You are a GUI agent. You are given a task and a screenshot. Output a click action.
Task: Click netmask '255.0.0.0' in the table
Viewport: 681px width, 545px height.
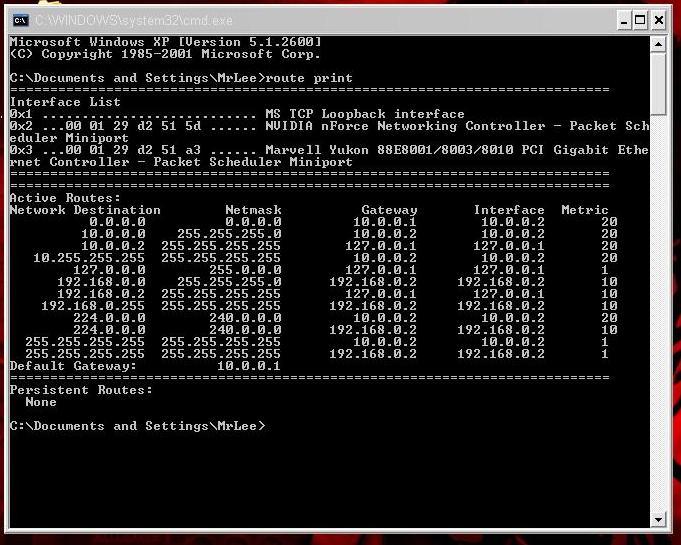pos(245,270)
